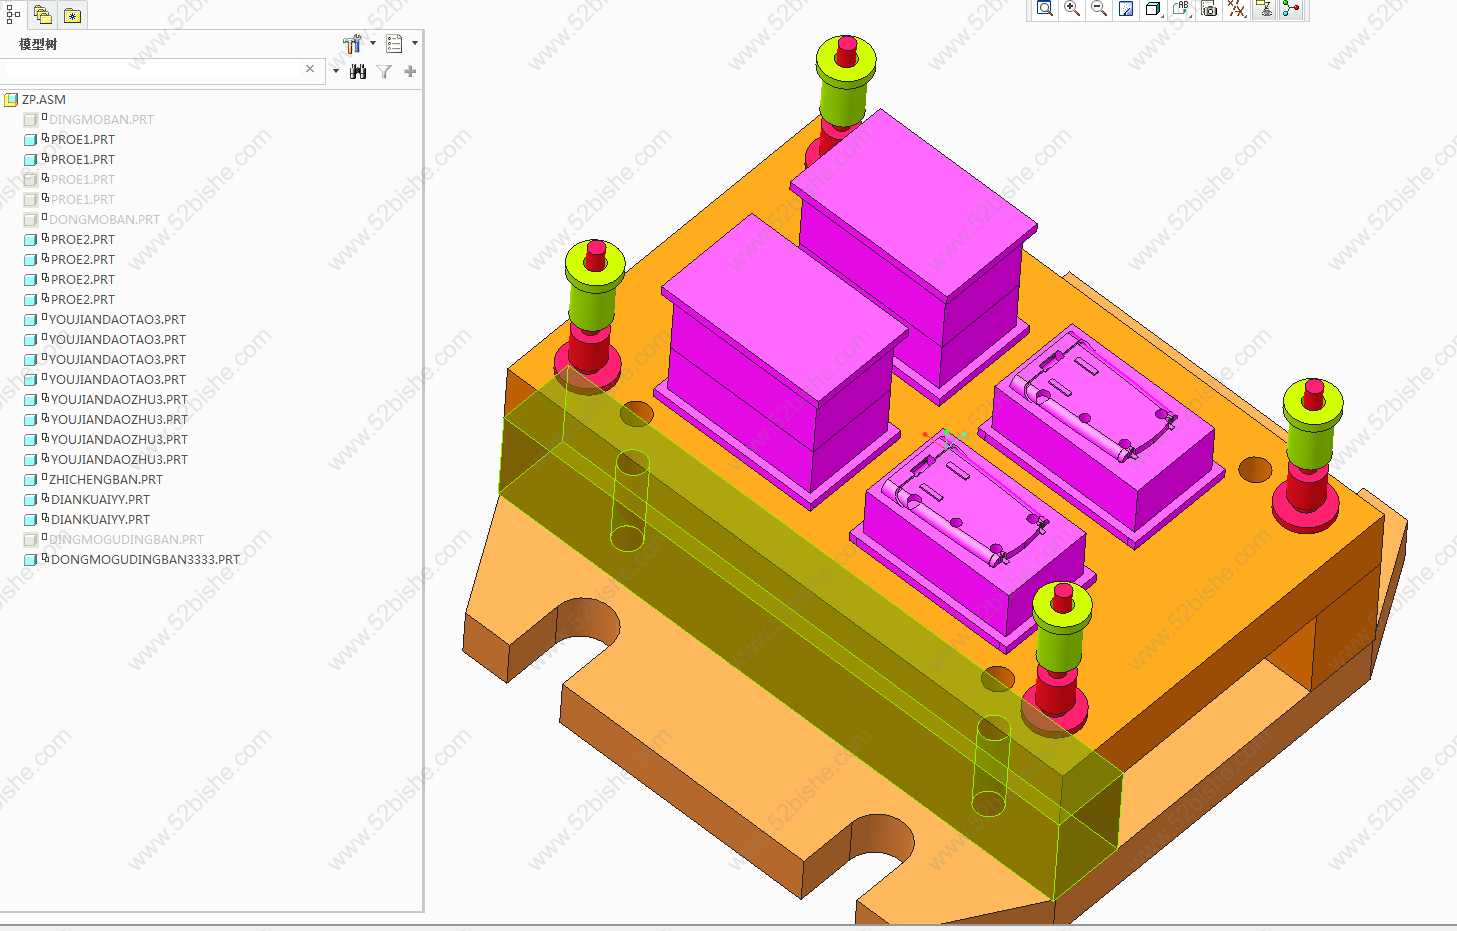Image resolution: width=1457 pixels, height=931 pixels.
Task: Click the Zoom In magnifier icon
Action: pyautogui.click(x=1072, y=9)
